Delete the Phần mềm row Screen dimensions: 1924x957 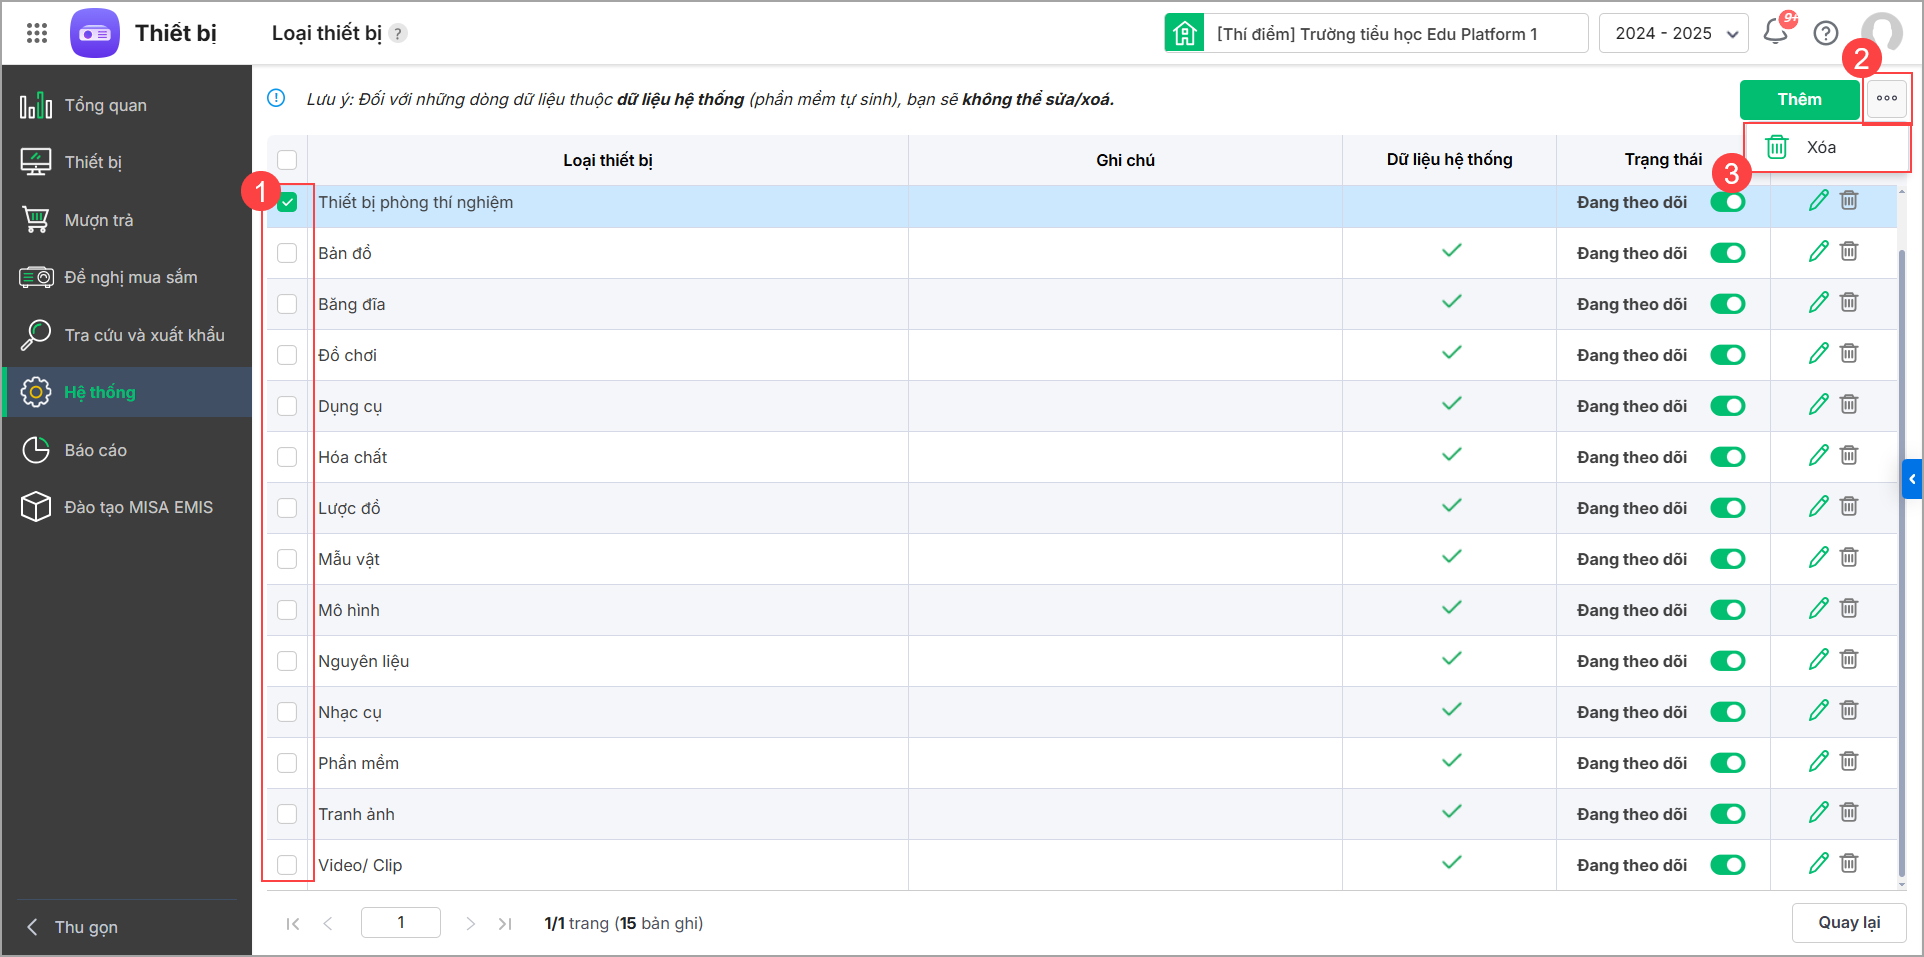pos(1849,762)
